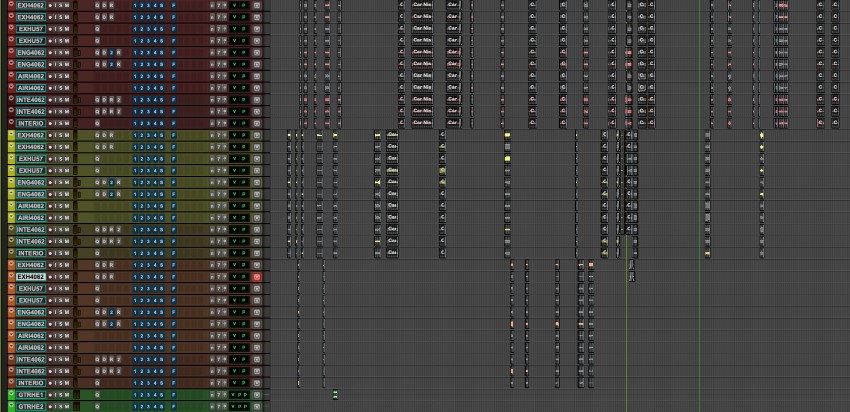850x412 pixels.
Task: Open track options for red-group INTERIO track
Action: pyautogui.click(x=12, y=123)
